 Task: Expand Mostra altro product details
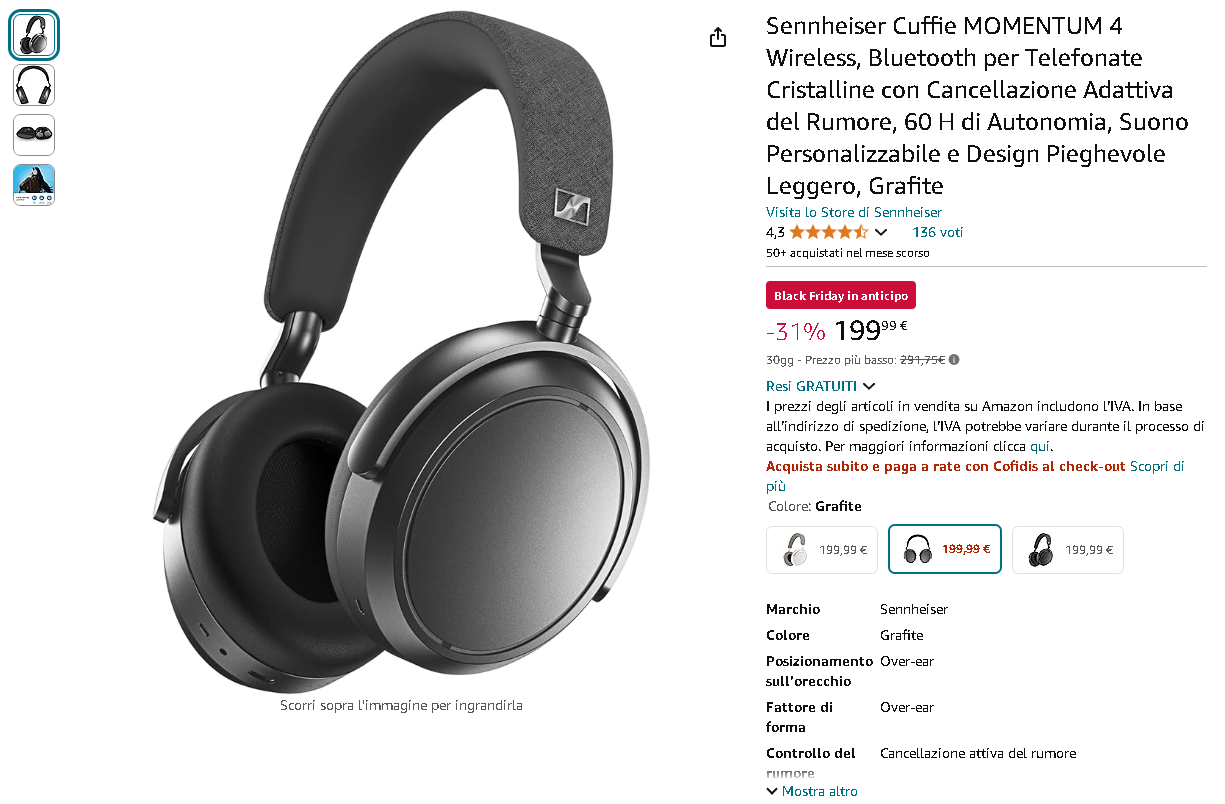click(812, 791)
